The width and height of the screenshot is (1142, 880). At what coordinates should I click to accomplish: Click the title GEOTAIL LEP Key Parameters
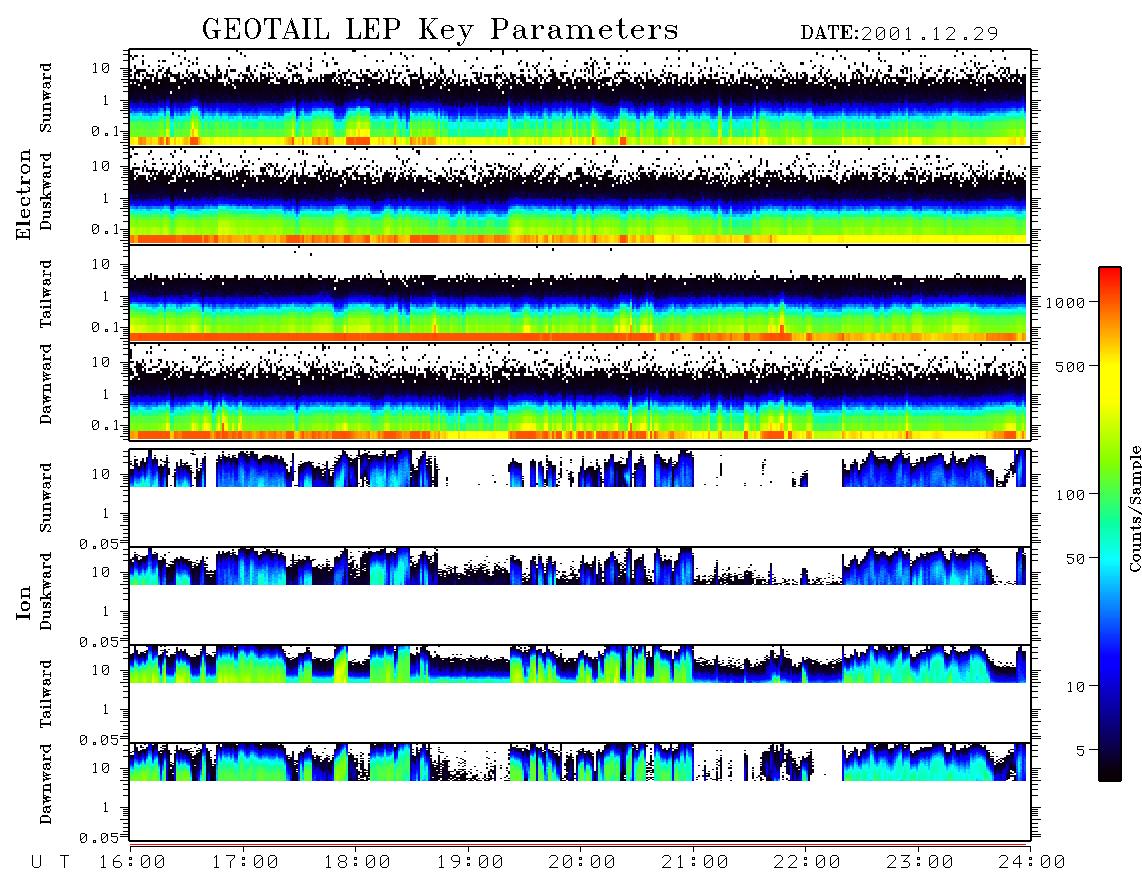[x=440, y=30]
